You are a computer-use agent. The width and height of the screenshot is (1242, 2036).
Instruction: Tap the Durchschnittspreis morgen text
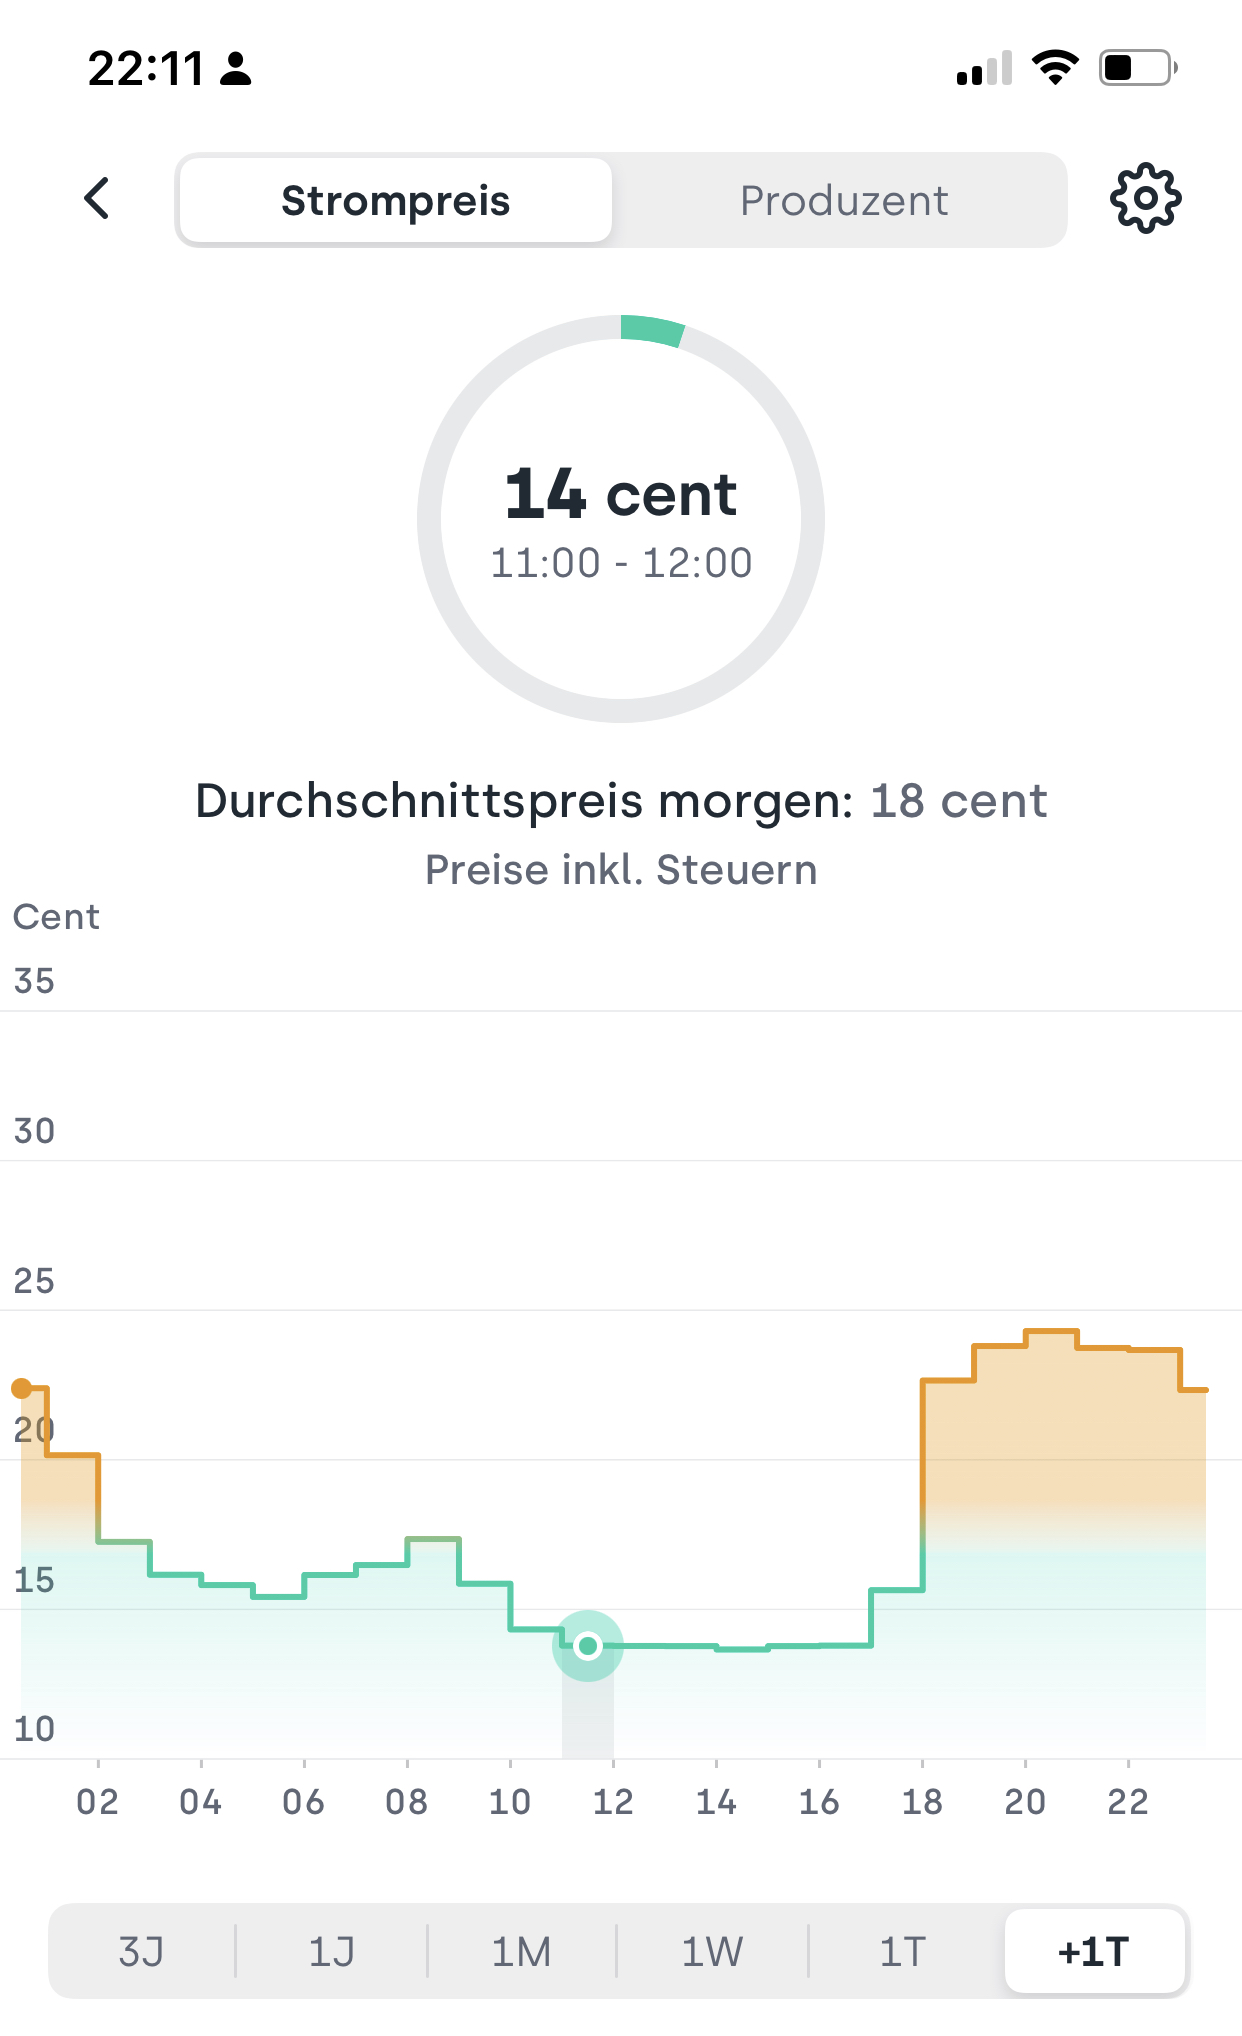[x=525, y=801]
